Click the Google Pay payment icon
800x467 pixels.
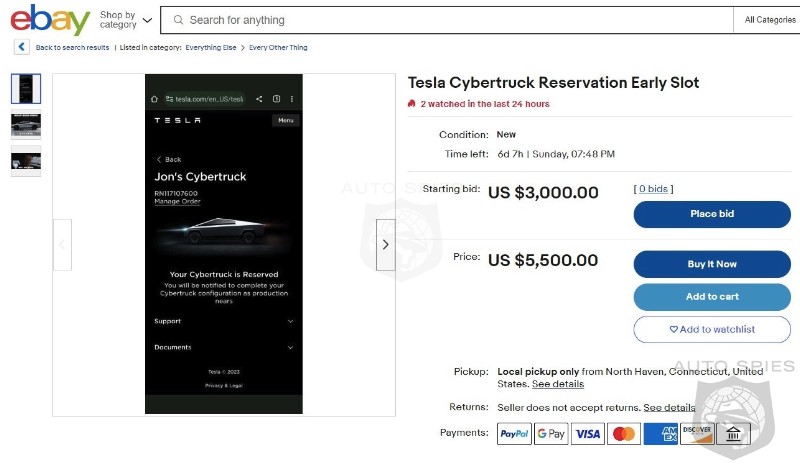click(x=551, y=433)
